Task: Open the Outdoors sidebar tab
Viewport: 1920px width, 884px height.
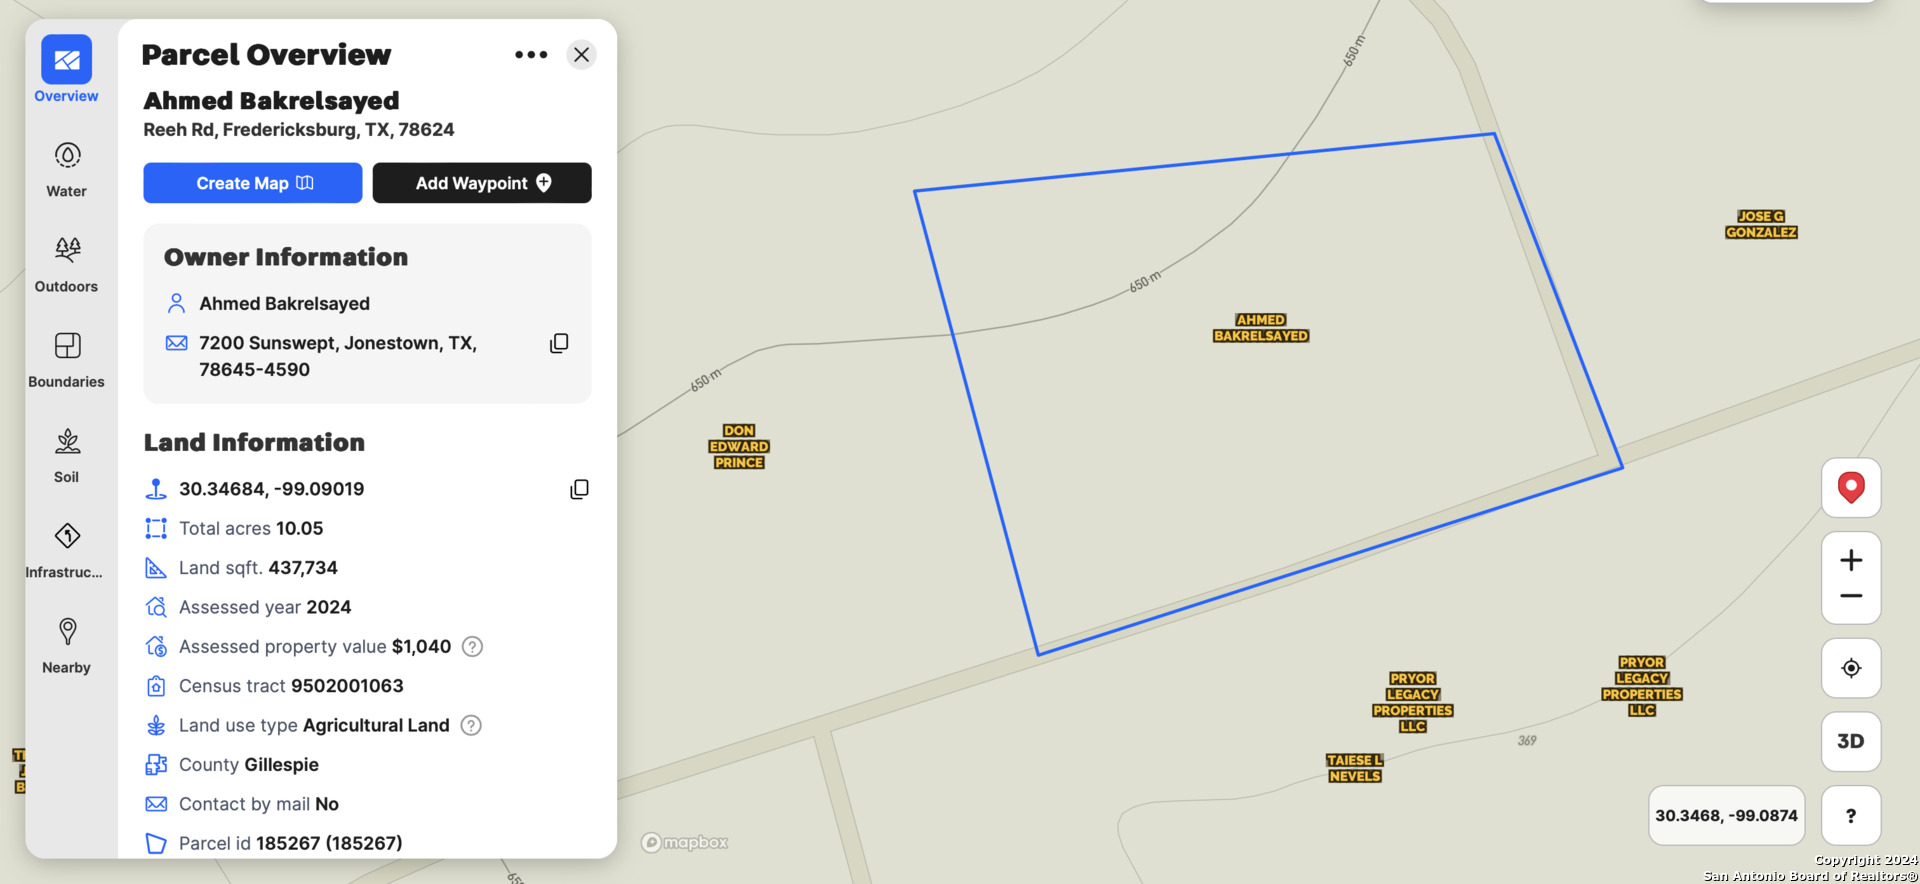Action: [66, 264]
